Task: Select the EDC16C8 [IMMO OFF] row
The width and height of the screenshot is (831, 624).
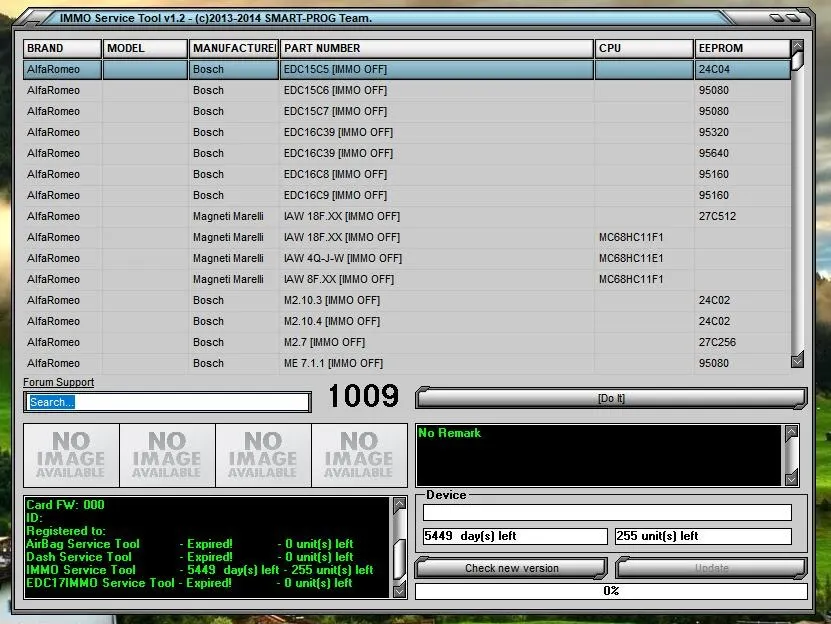Action: click(406, 174)
